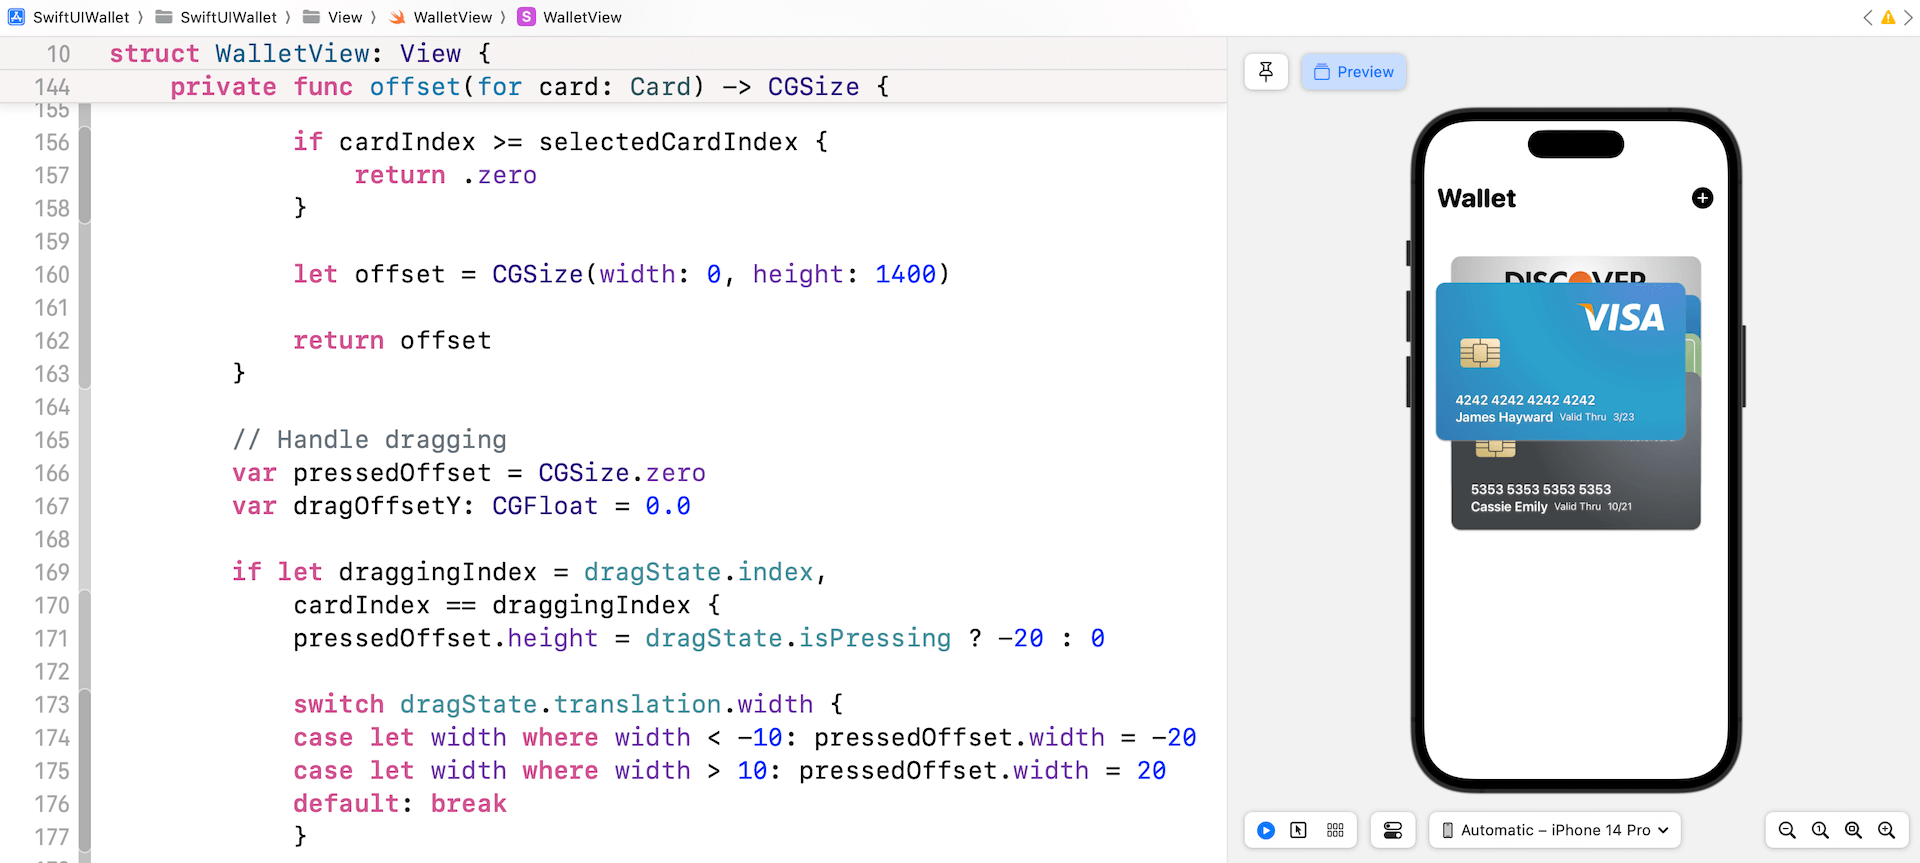Viewport: 1920px width, 863px height.
Task: Click 'selectedCardIndex' on line 156
Action: (x=668, y=142)
